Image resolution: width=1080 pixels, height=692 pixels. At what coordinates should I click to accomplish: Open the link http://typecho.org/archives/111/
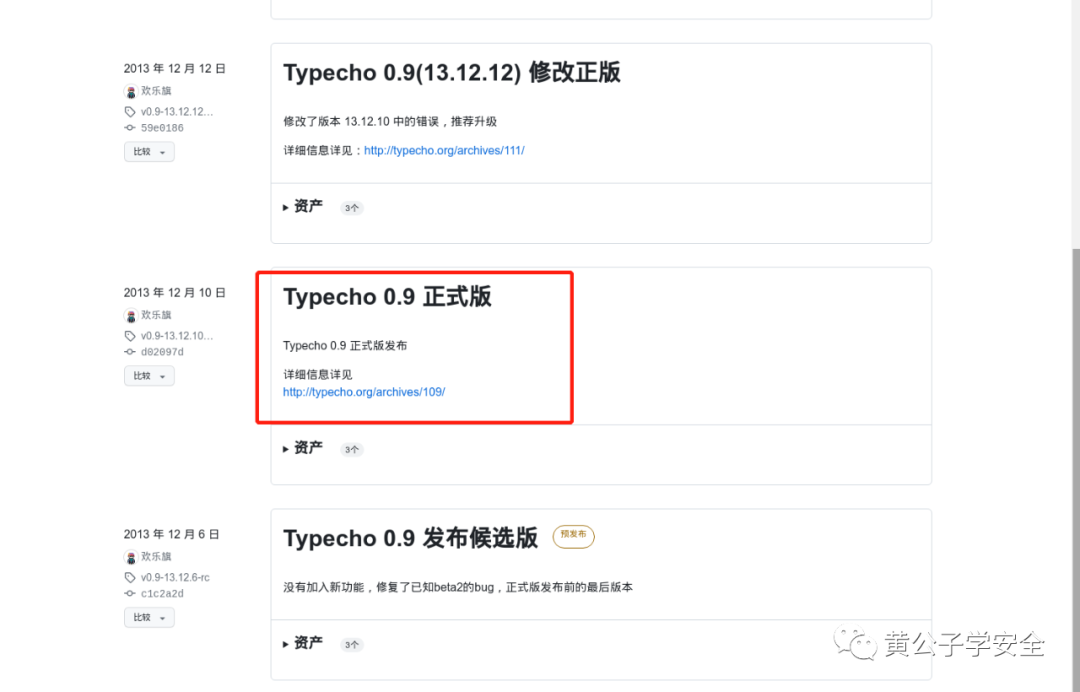(x=444, y=149)
